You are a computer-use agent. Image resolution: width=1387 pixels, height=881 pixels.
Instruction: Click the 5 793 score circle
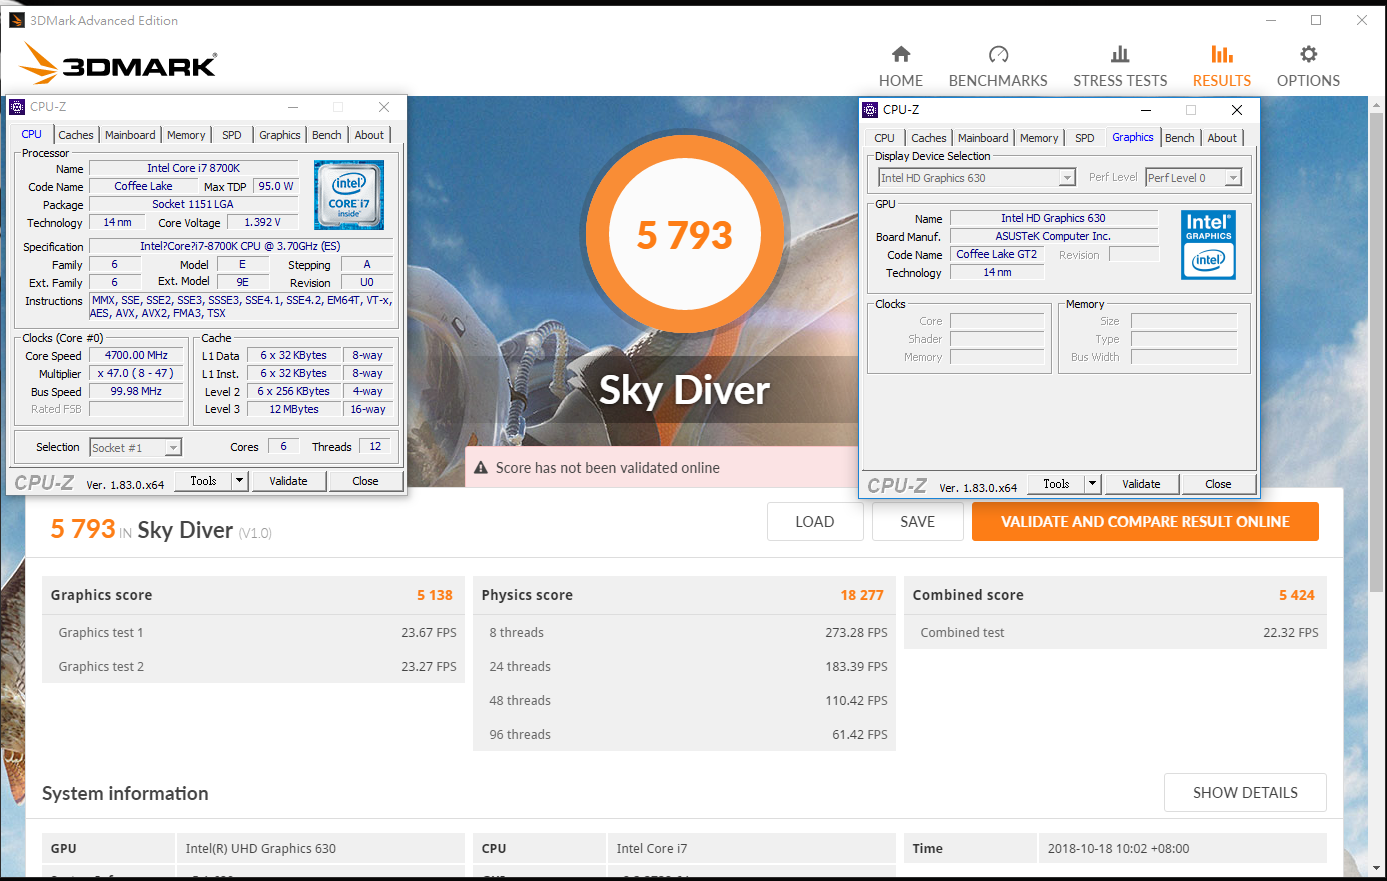(x=685, y=235)
